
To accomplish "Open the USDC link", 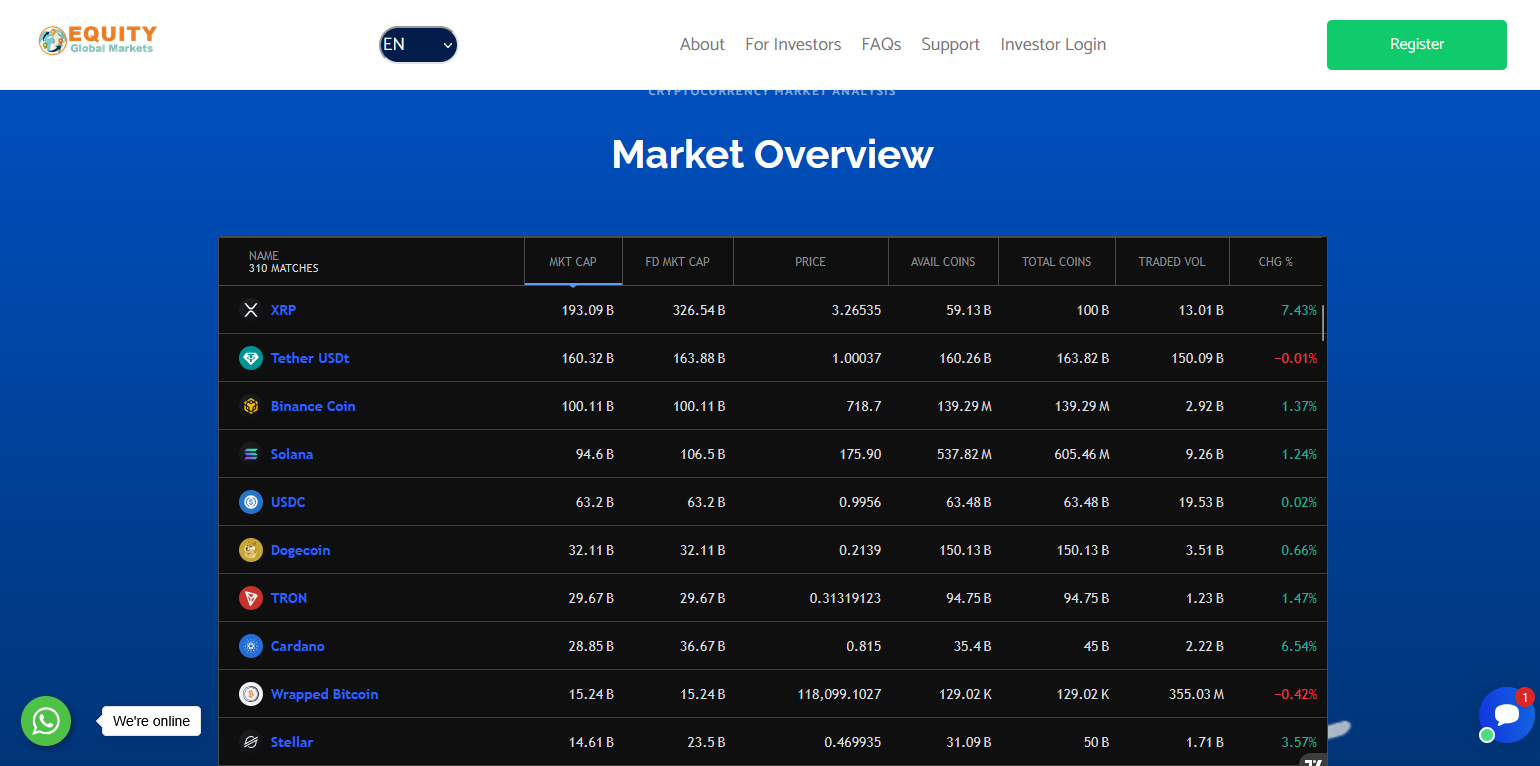I will point(288,502).
